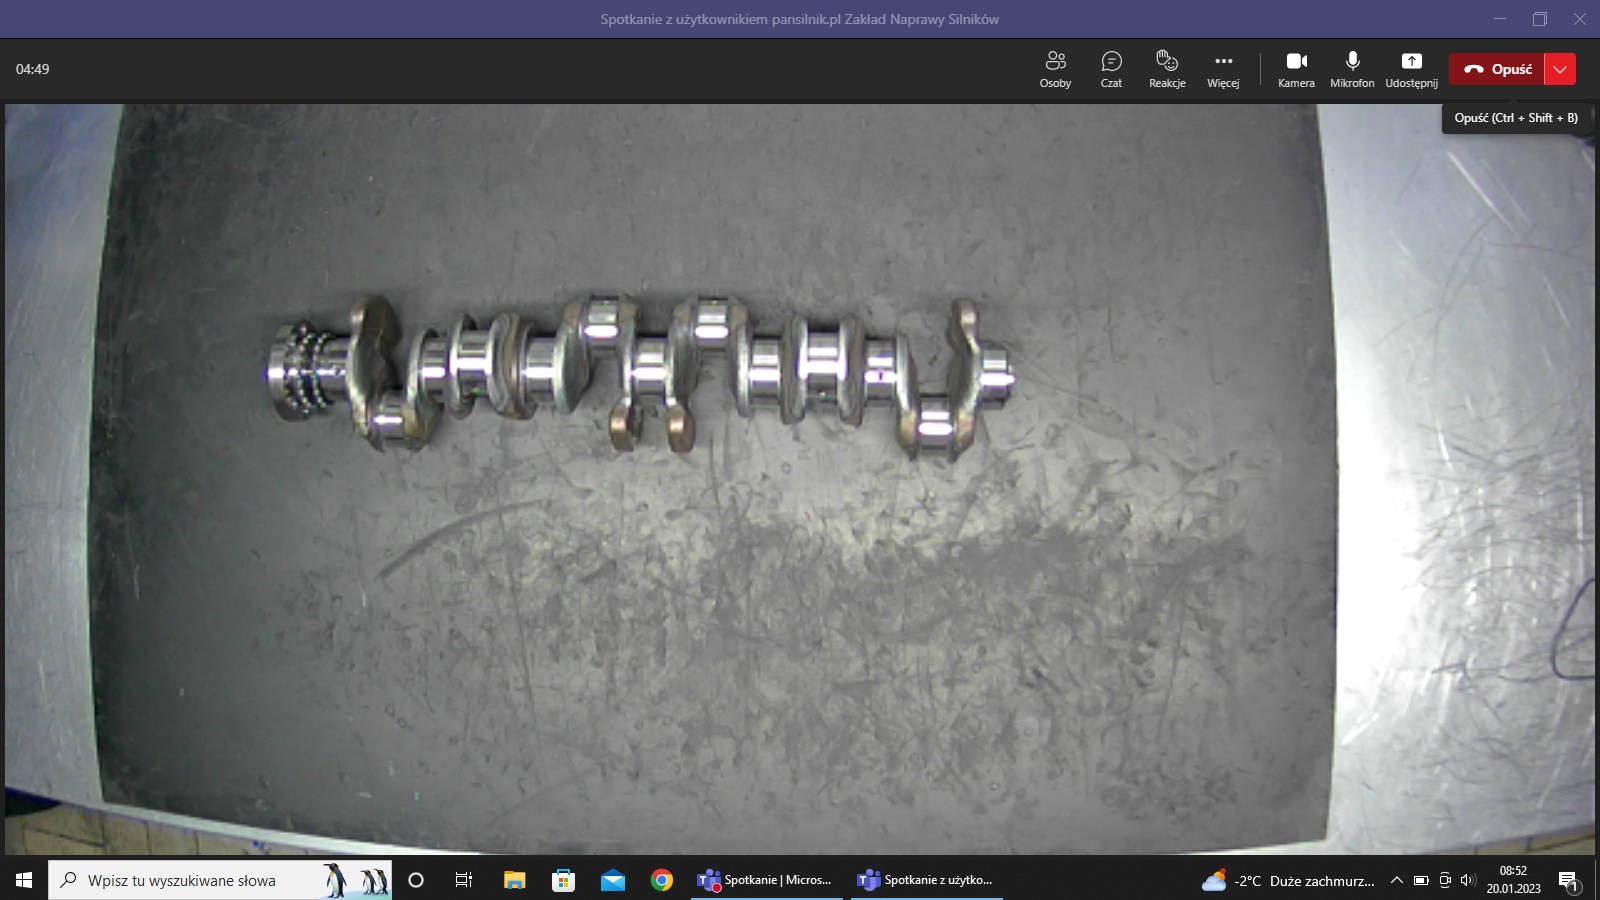Viewport: 1600px width, 900px height.
Task: Open Google Chrome from taskbar
Action: point(662,880)
